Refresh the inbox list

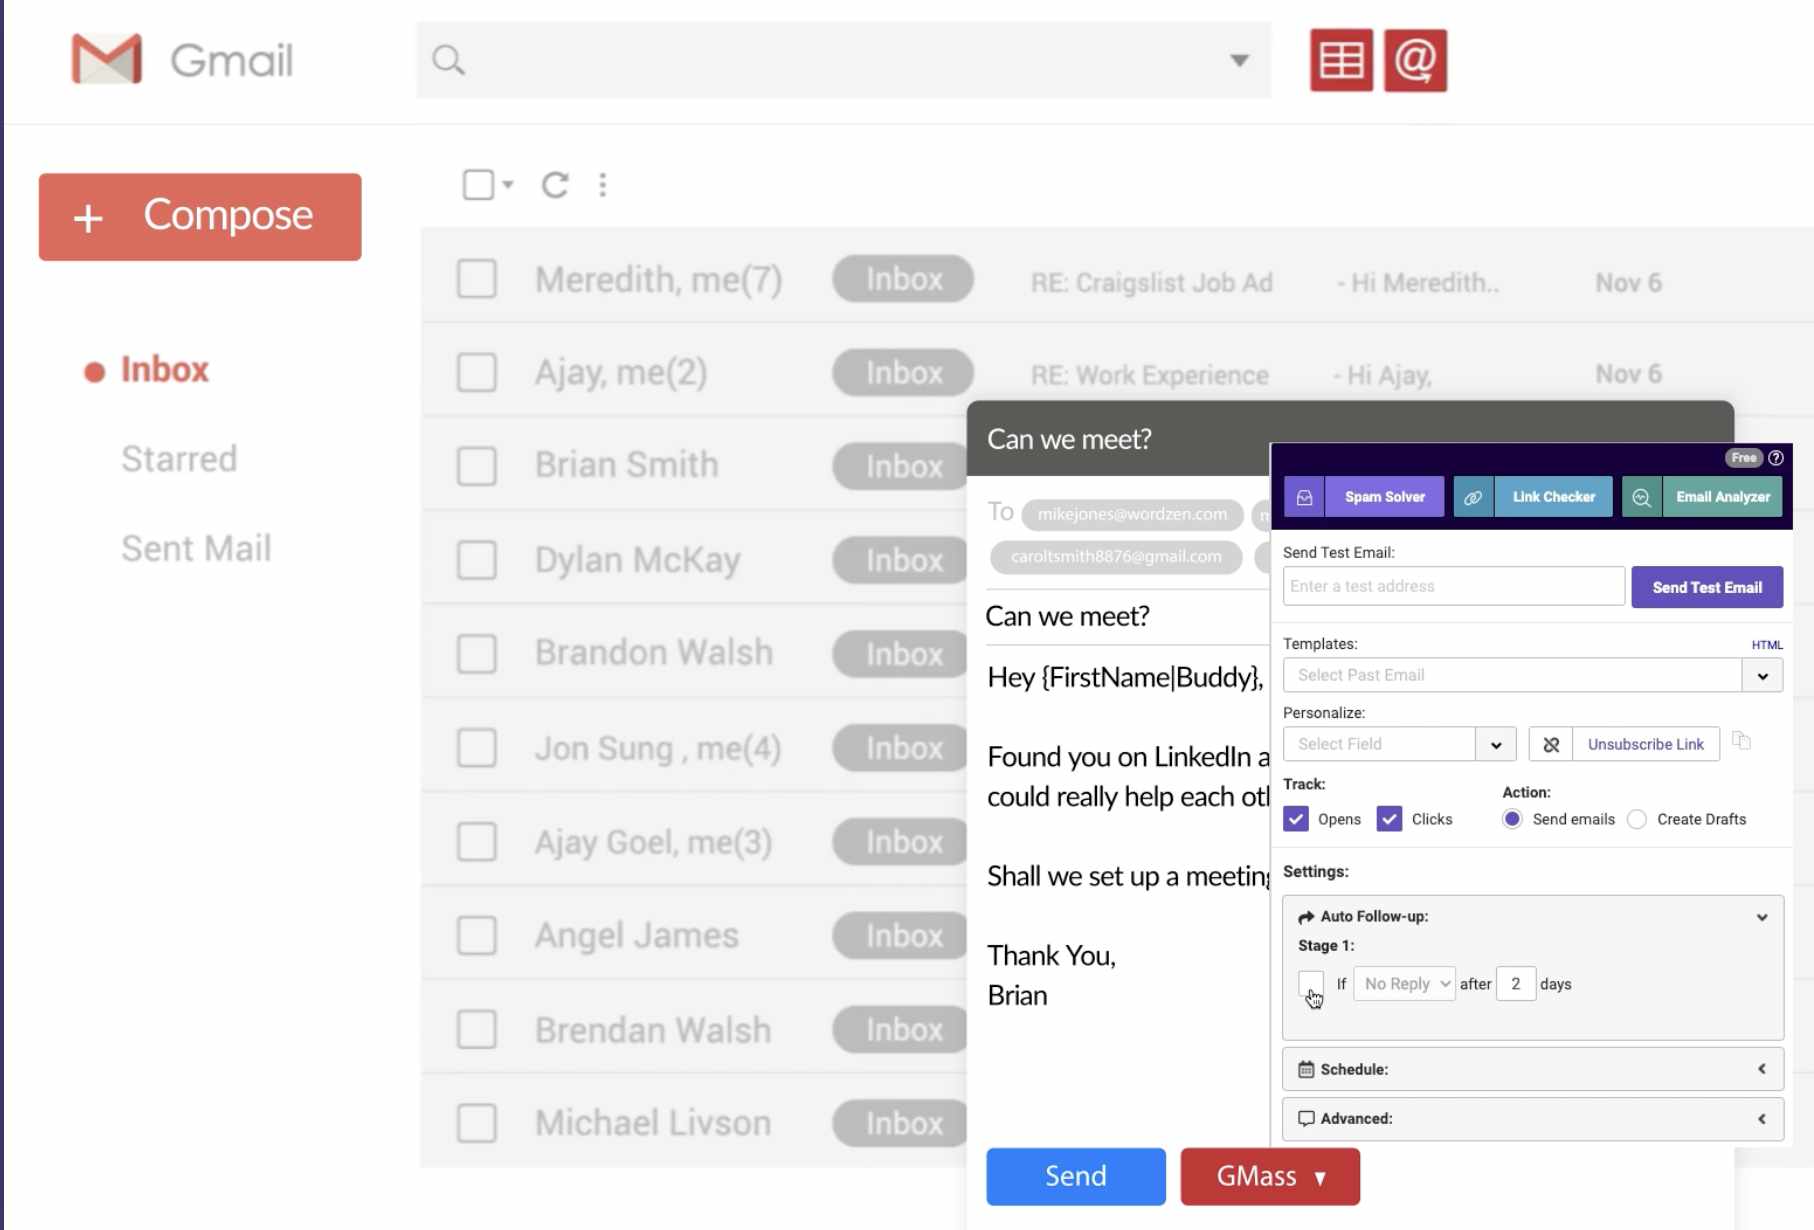click(x=555, y=185)
